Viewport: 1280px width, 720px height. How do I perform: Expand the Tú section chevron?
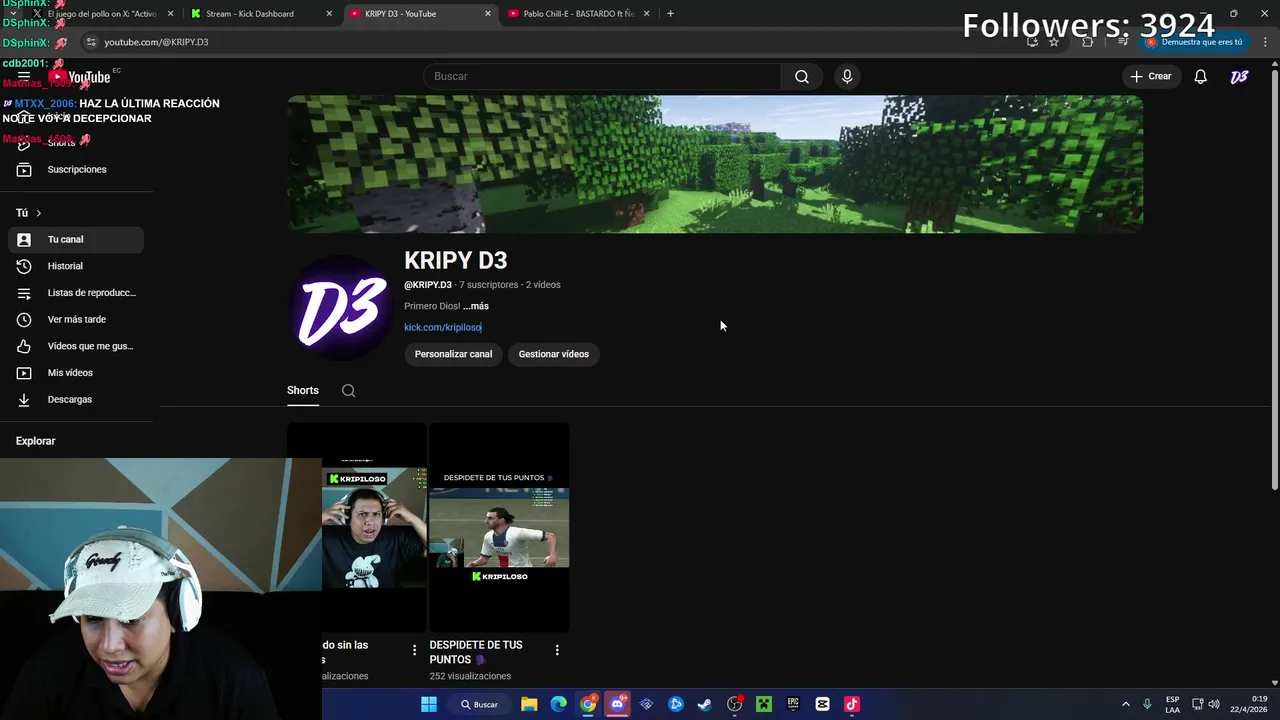tap(39, 213)
